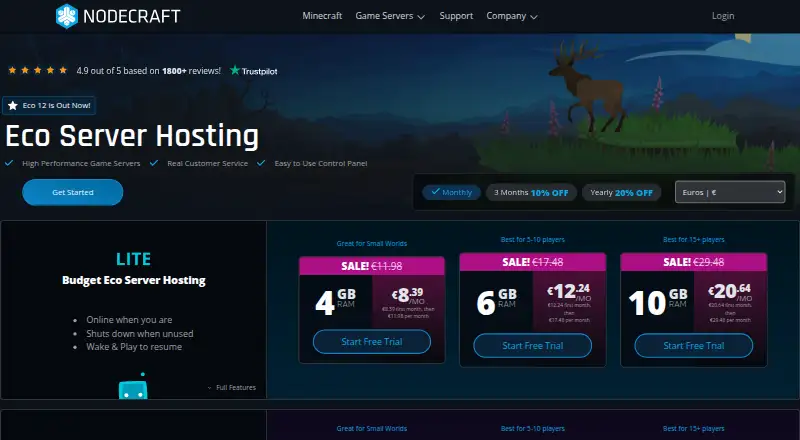800x440 pixels.
Task: Click the 1800+ reviews text
Action: (x=191, y=71)
